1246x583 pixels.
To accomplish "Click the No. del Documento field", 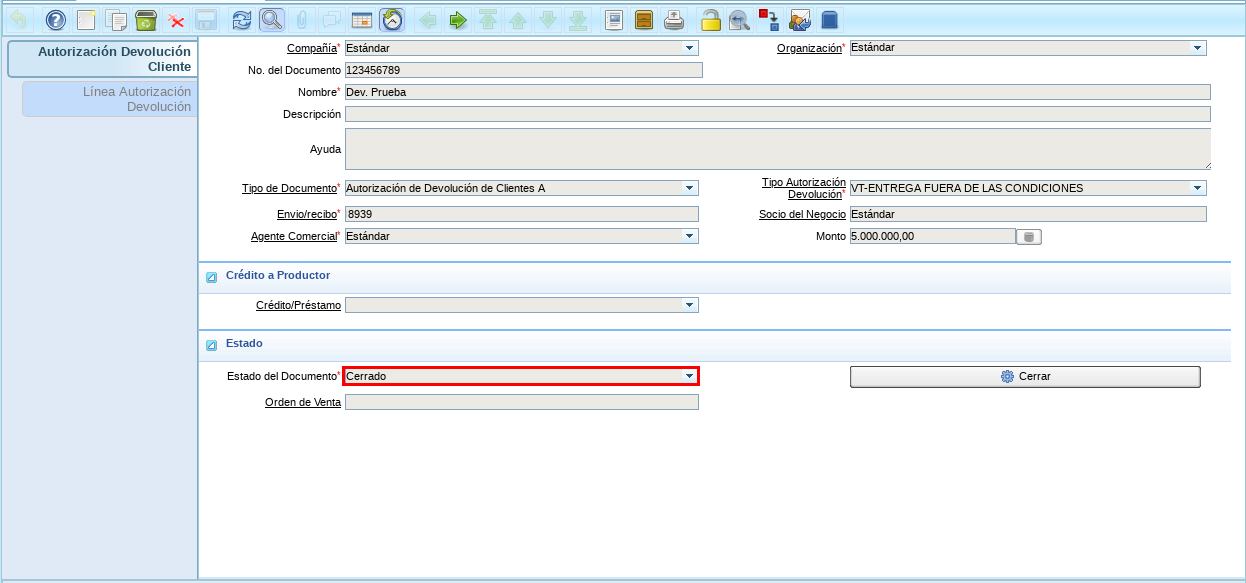I will tap(523, 70).
